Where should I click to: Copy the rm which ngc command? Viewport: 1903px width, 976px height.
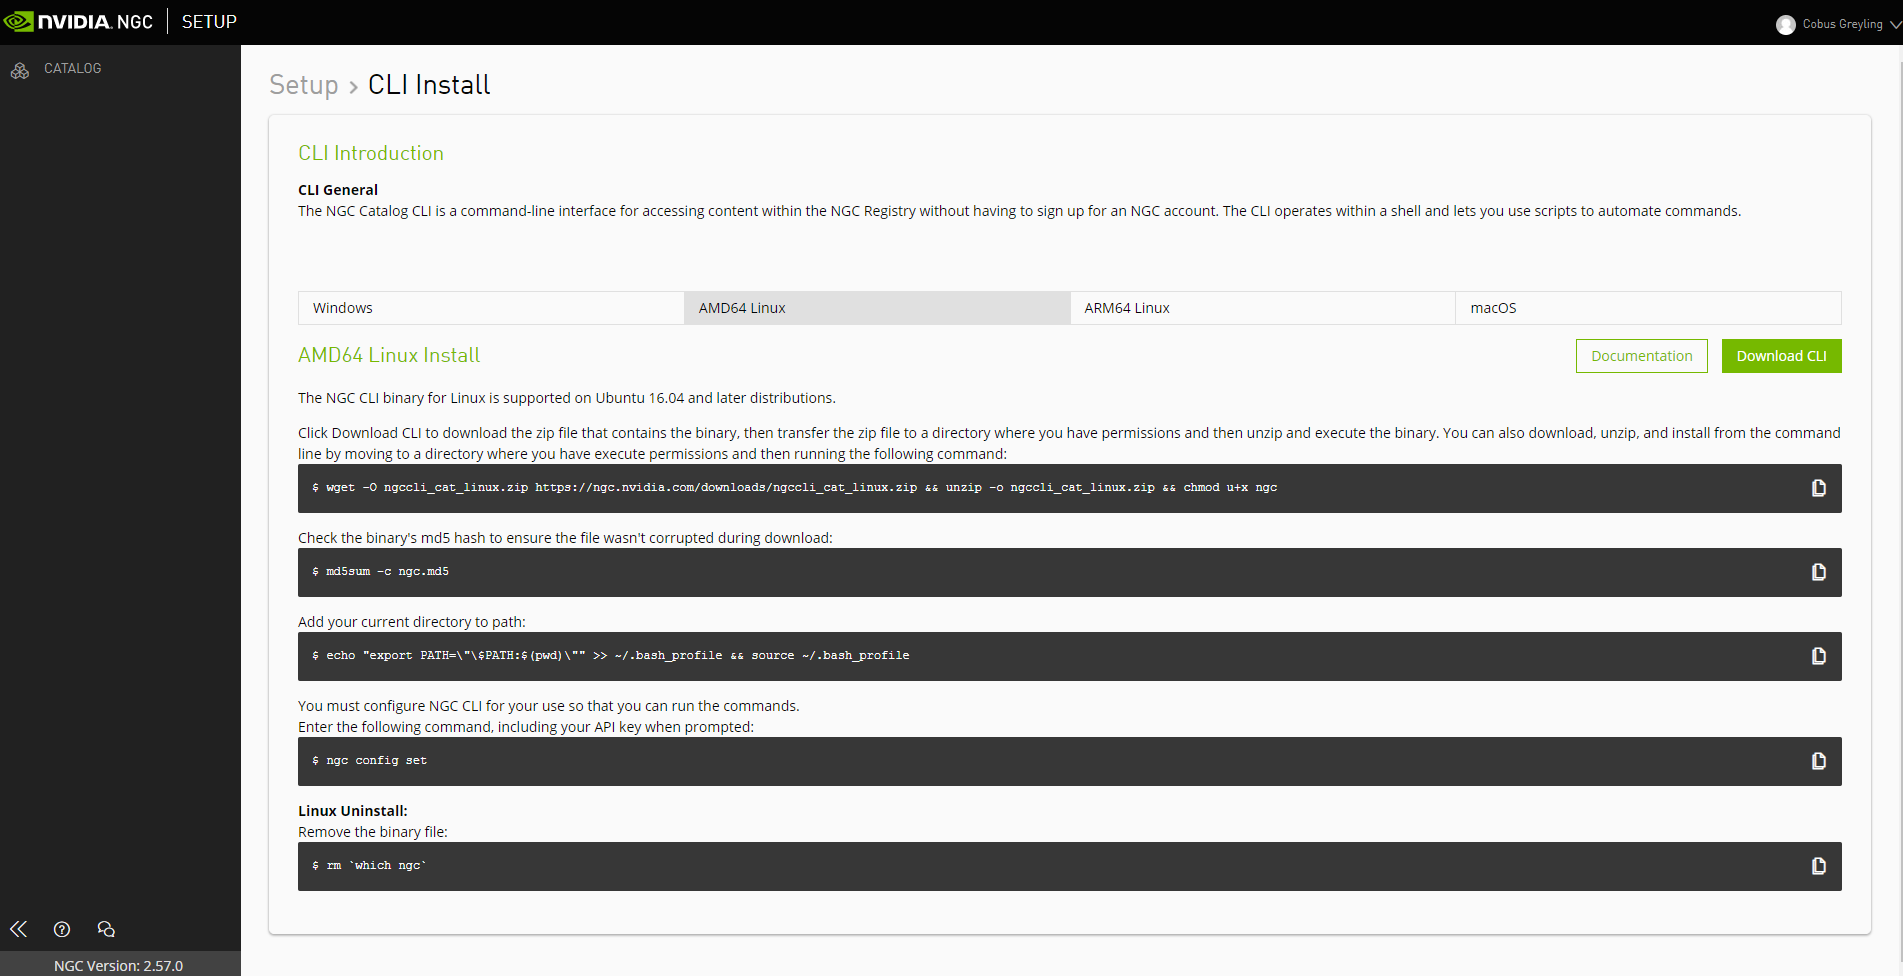(1818, 866)
